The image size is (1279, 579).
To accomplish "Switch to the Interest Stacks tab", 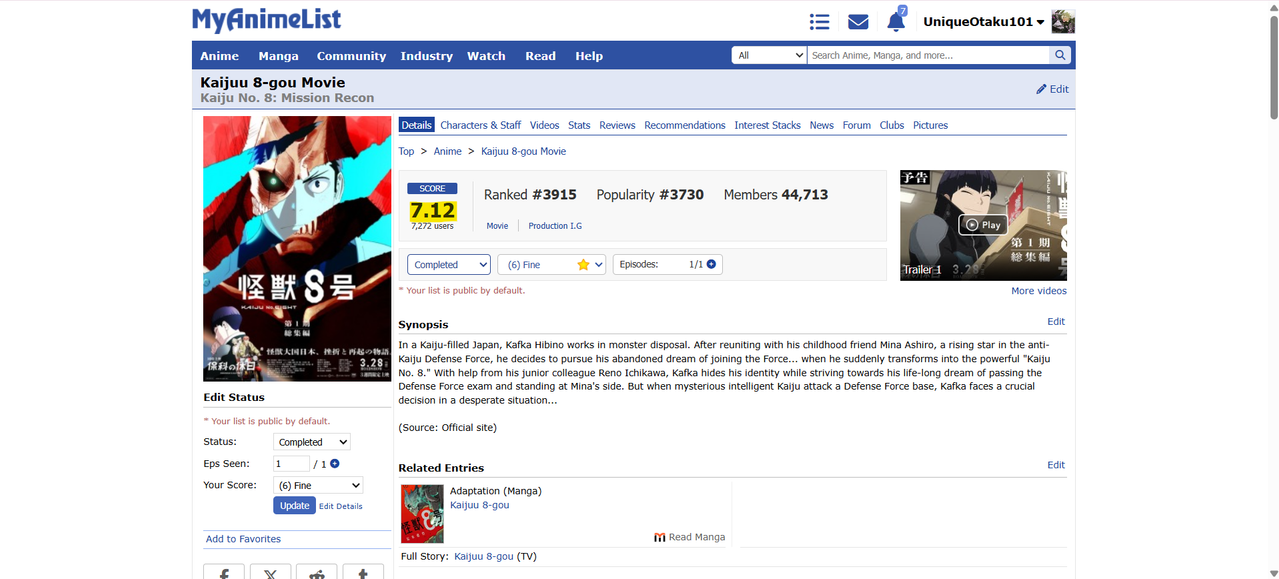I will pos(767,125).
